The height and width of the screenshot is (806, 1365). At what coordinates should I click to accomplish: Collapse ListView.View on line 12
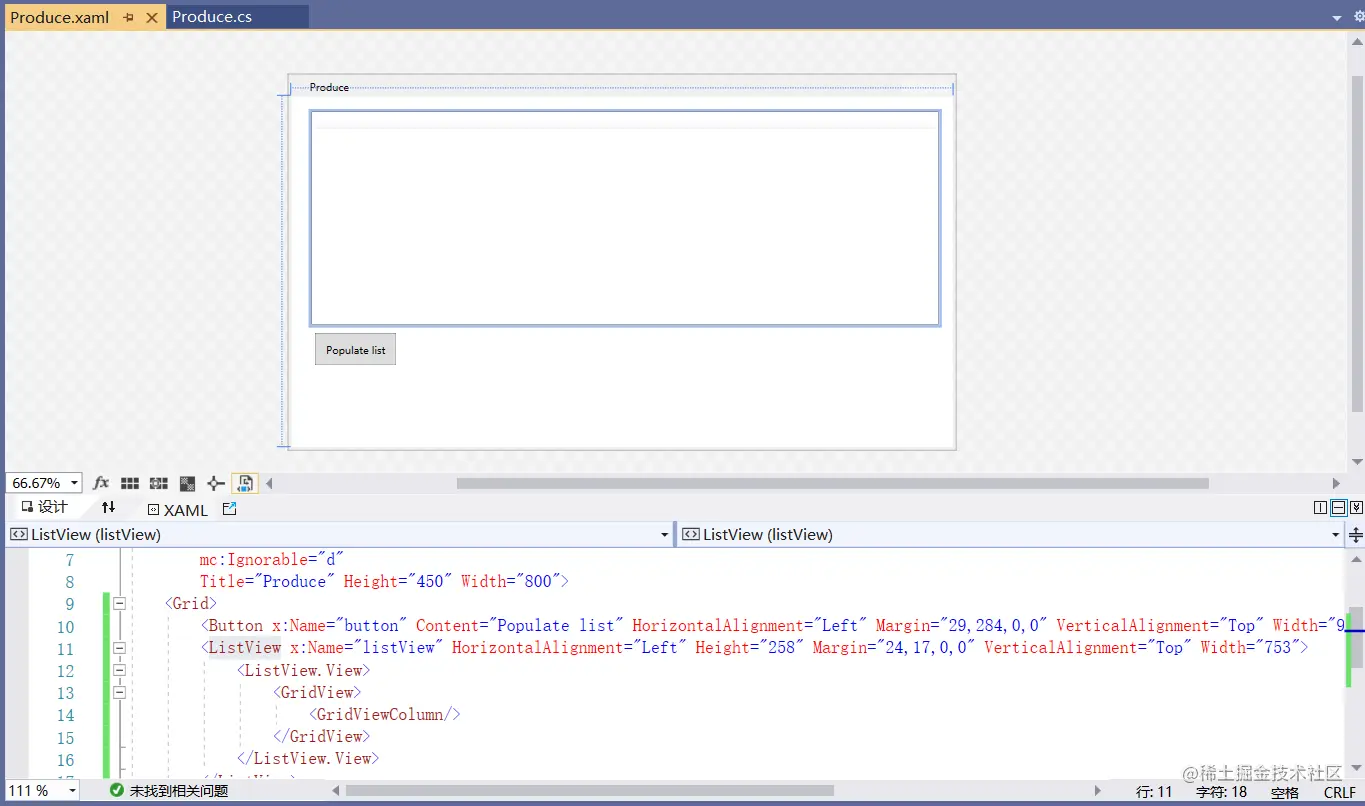click(x=120, y=670)
